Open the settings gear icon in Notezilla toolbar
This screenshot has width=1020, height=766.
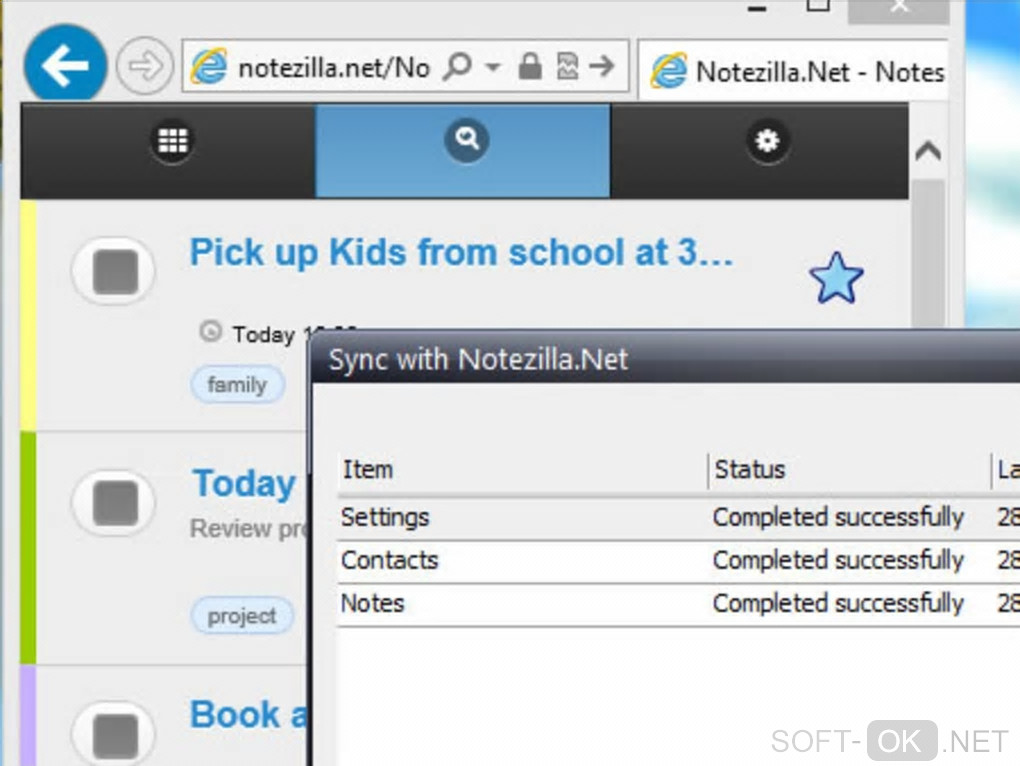[767, 141]
